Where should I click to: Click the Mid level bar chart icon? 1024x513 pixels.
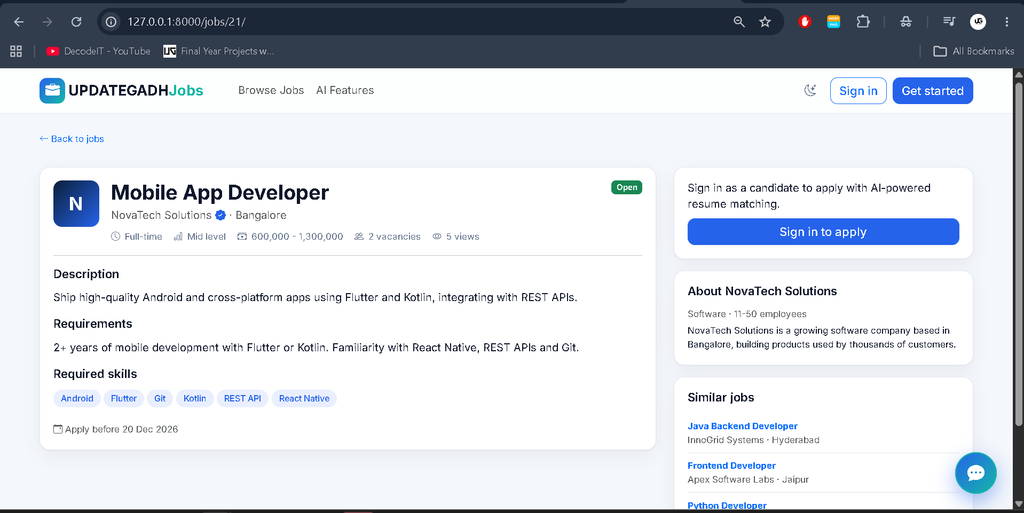[178, 236]
